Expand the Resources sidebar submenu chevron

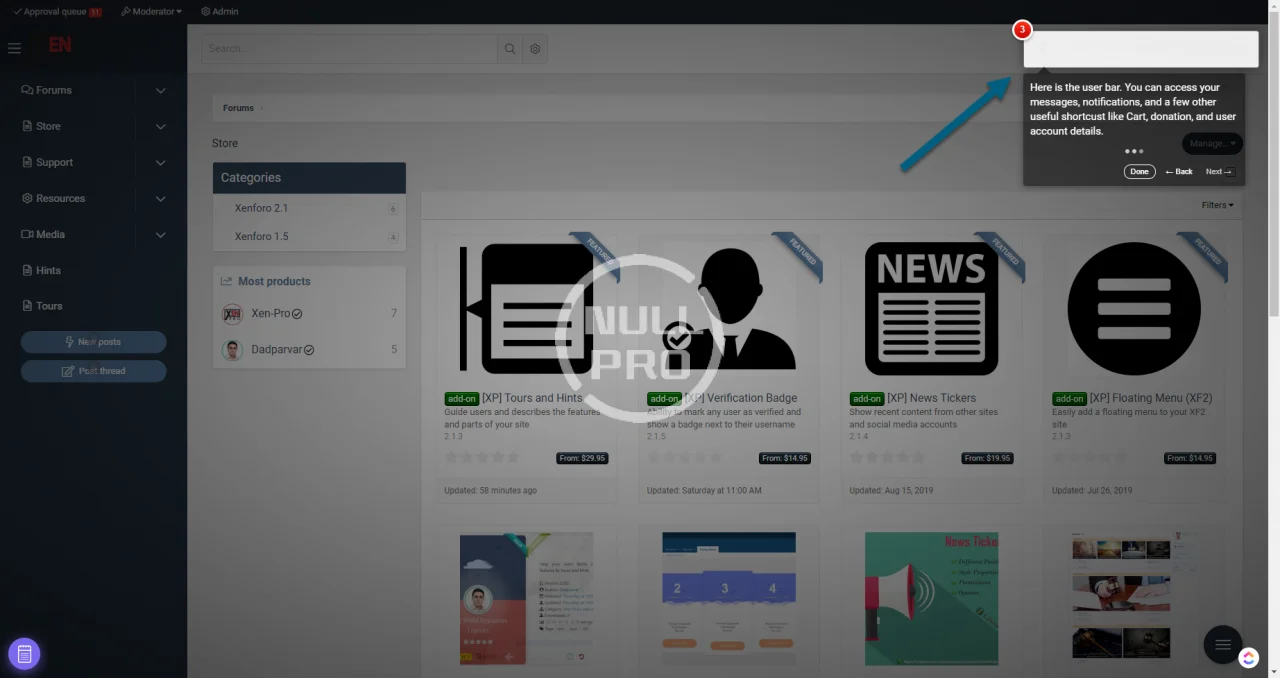(160, 199)
